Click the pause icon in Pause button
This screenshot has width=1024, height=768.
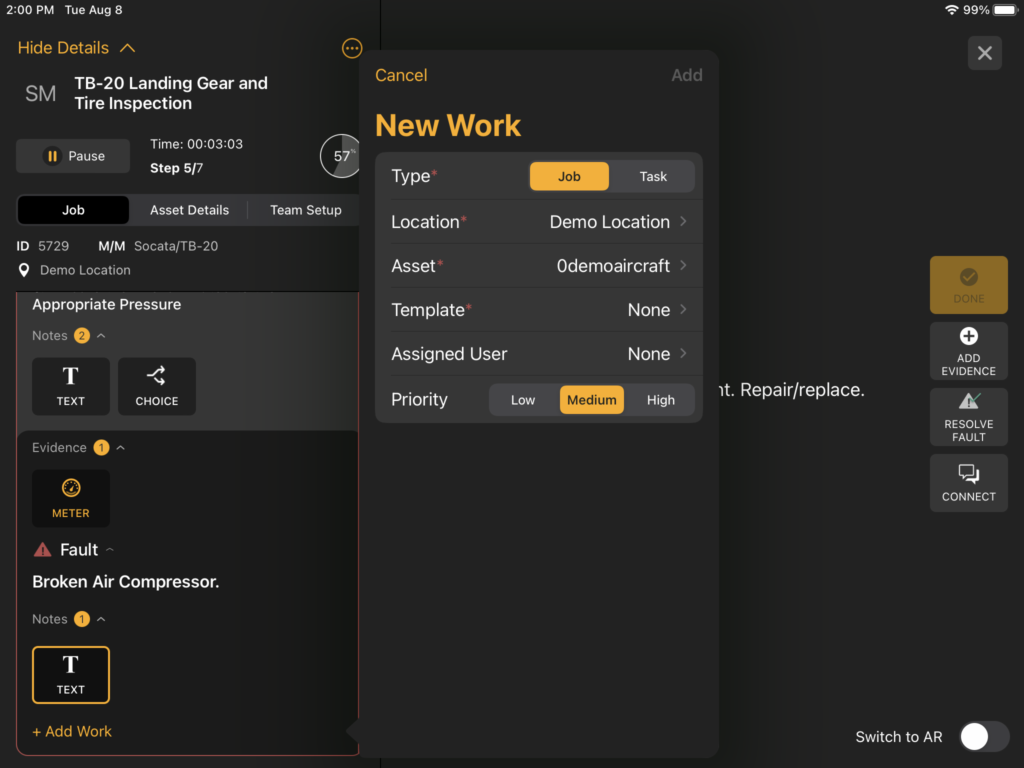click(52, 156)
